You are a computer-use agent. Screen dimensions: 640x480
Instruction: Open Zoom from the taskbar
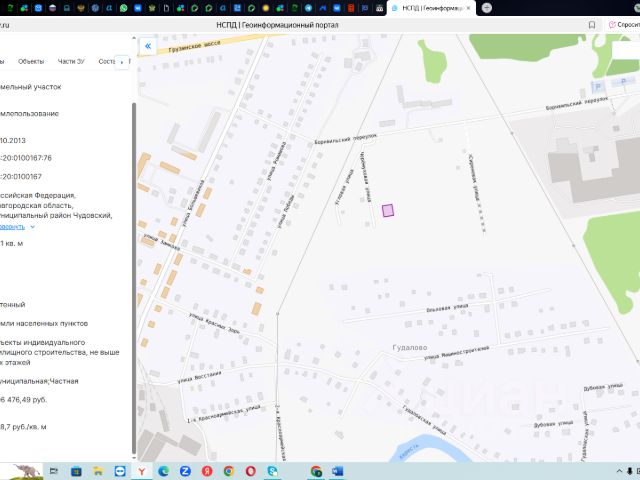(185, 471)
